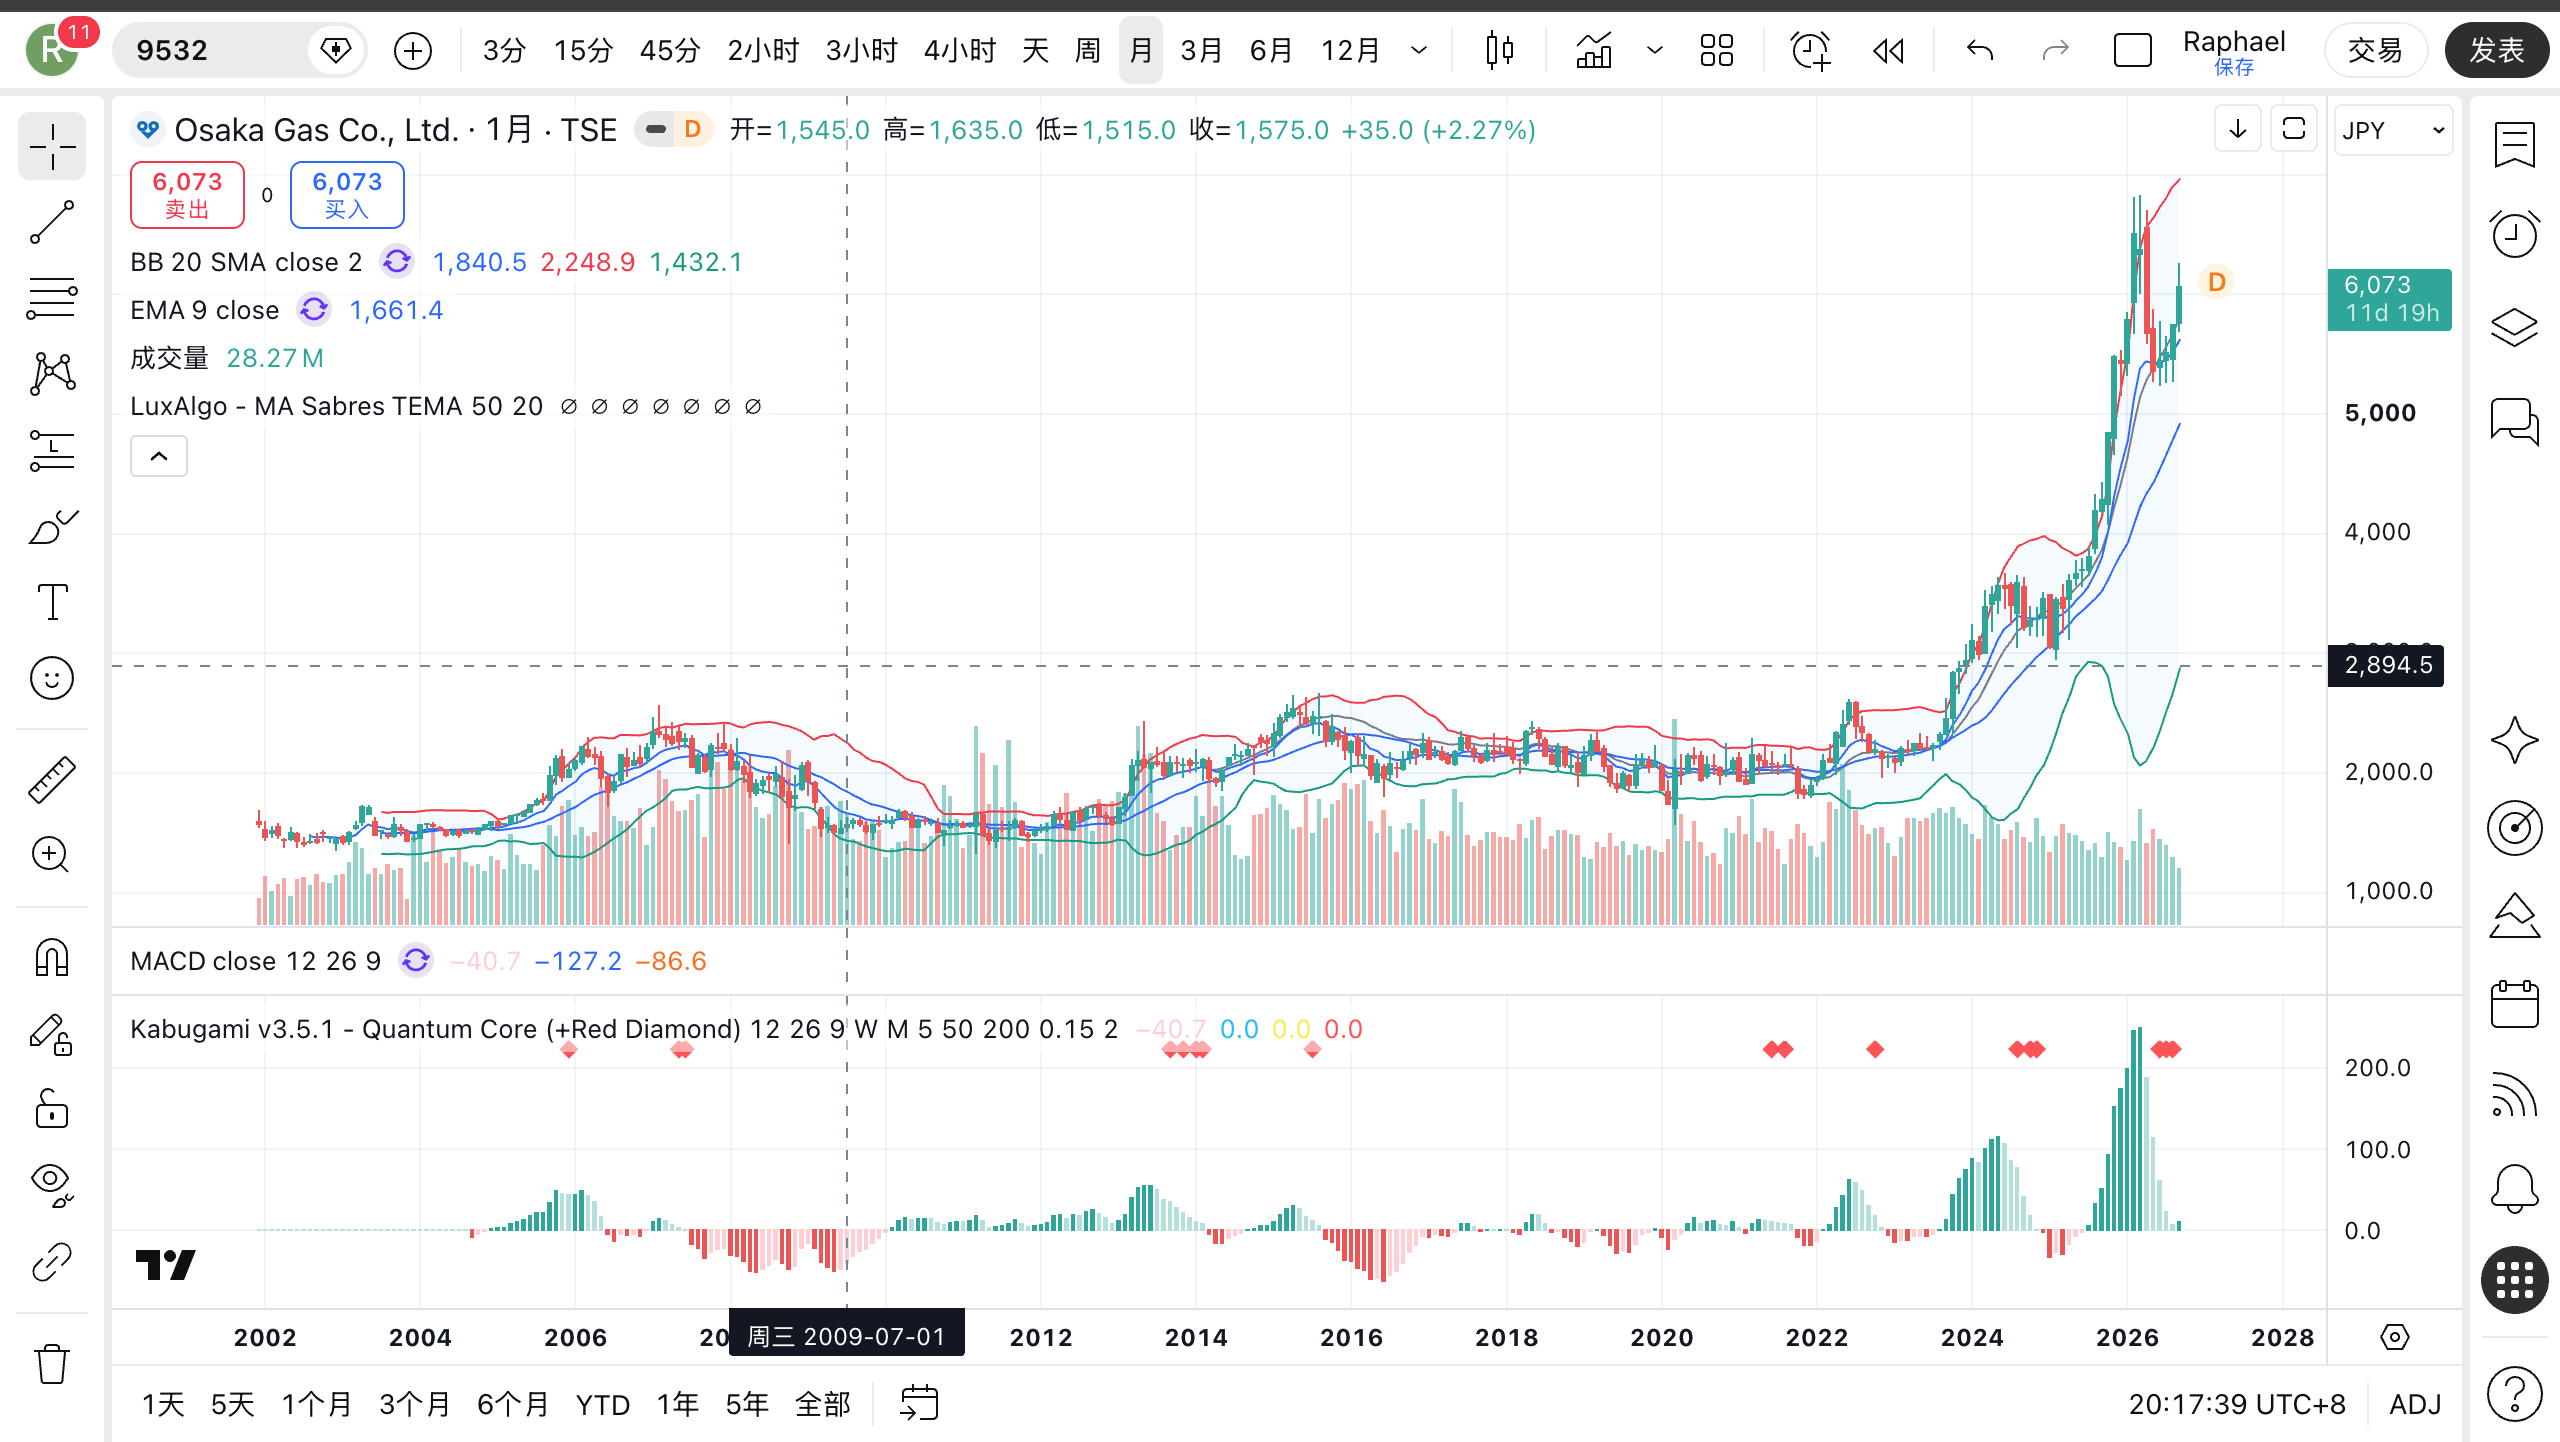Screen dimensions: 2560x1442
Task: Open the apps grid menu
Action: (x=2514, y=1280)
